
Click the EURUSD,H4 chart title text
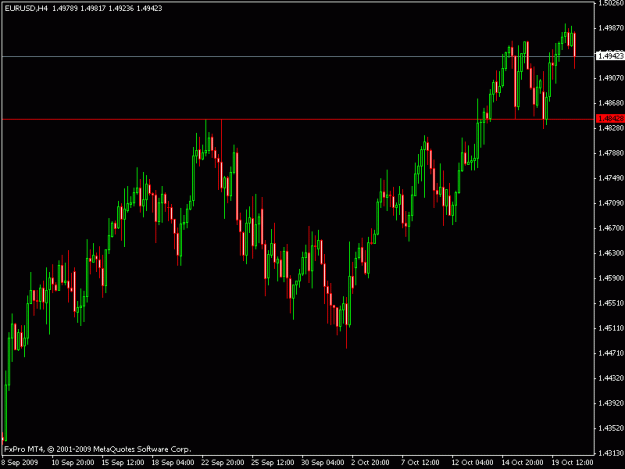(x=26, y=8)
